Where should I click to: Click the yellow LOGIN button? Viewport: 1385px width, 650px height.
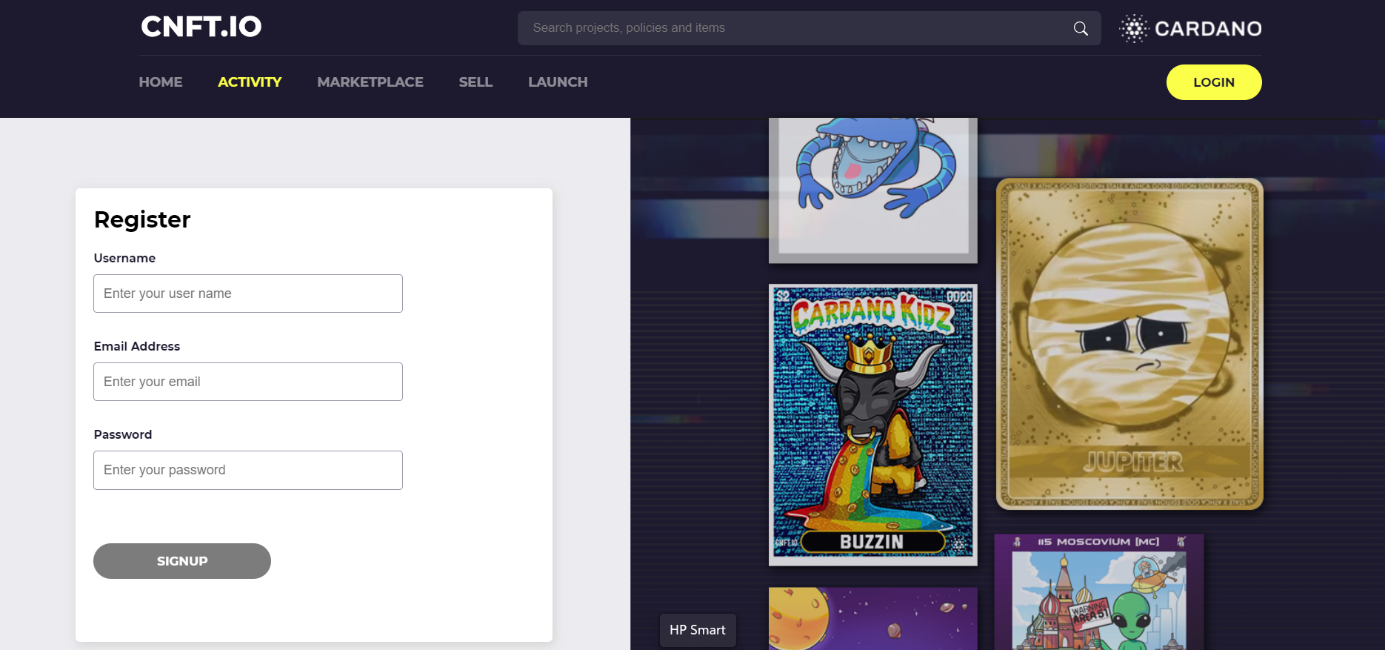pyautogui.click(x=1214, y=82)
